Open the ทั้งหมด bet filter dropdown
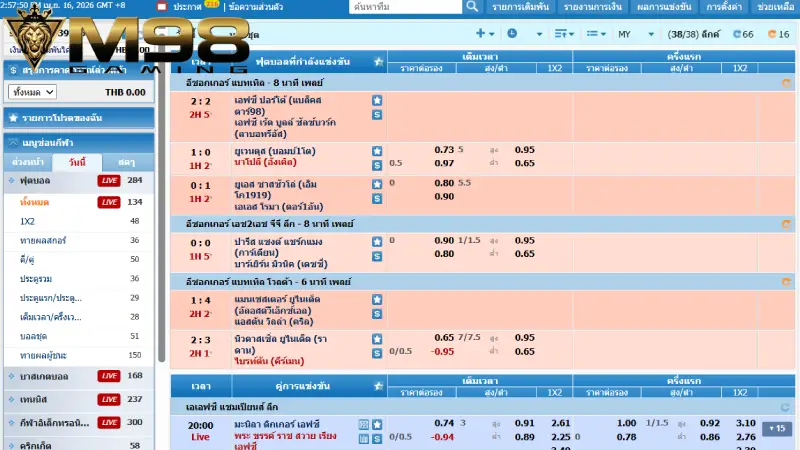 [32, 92]
